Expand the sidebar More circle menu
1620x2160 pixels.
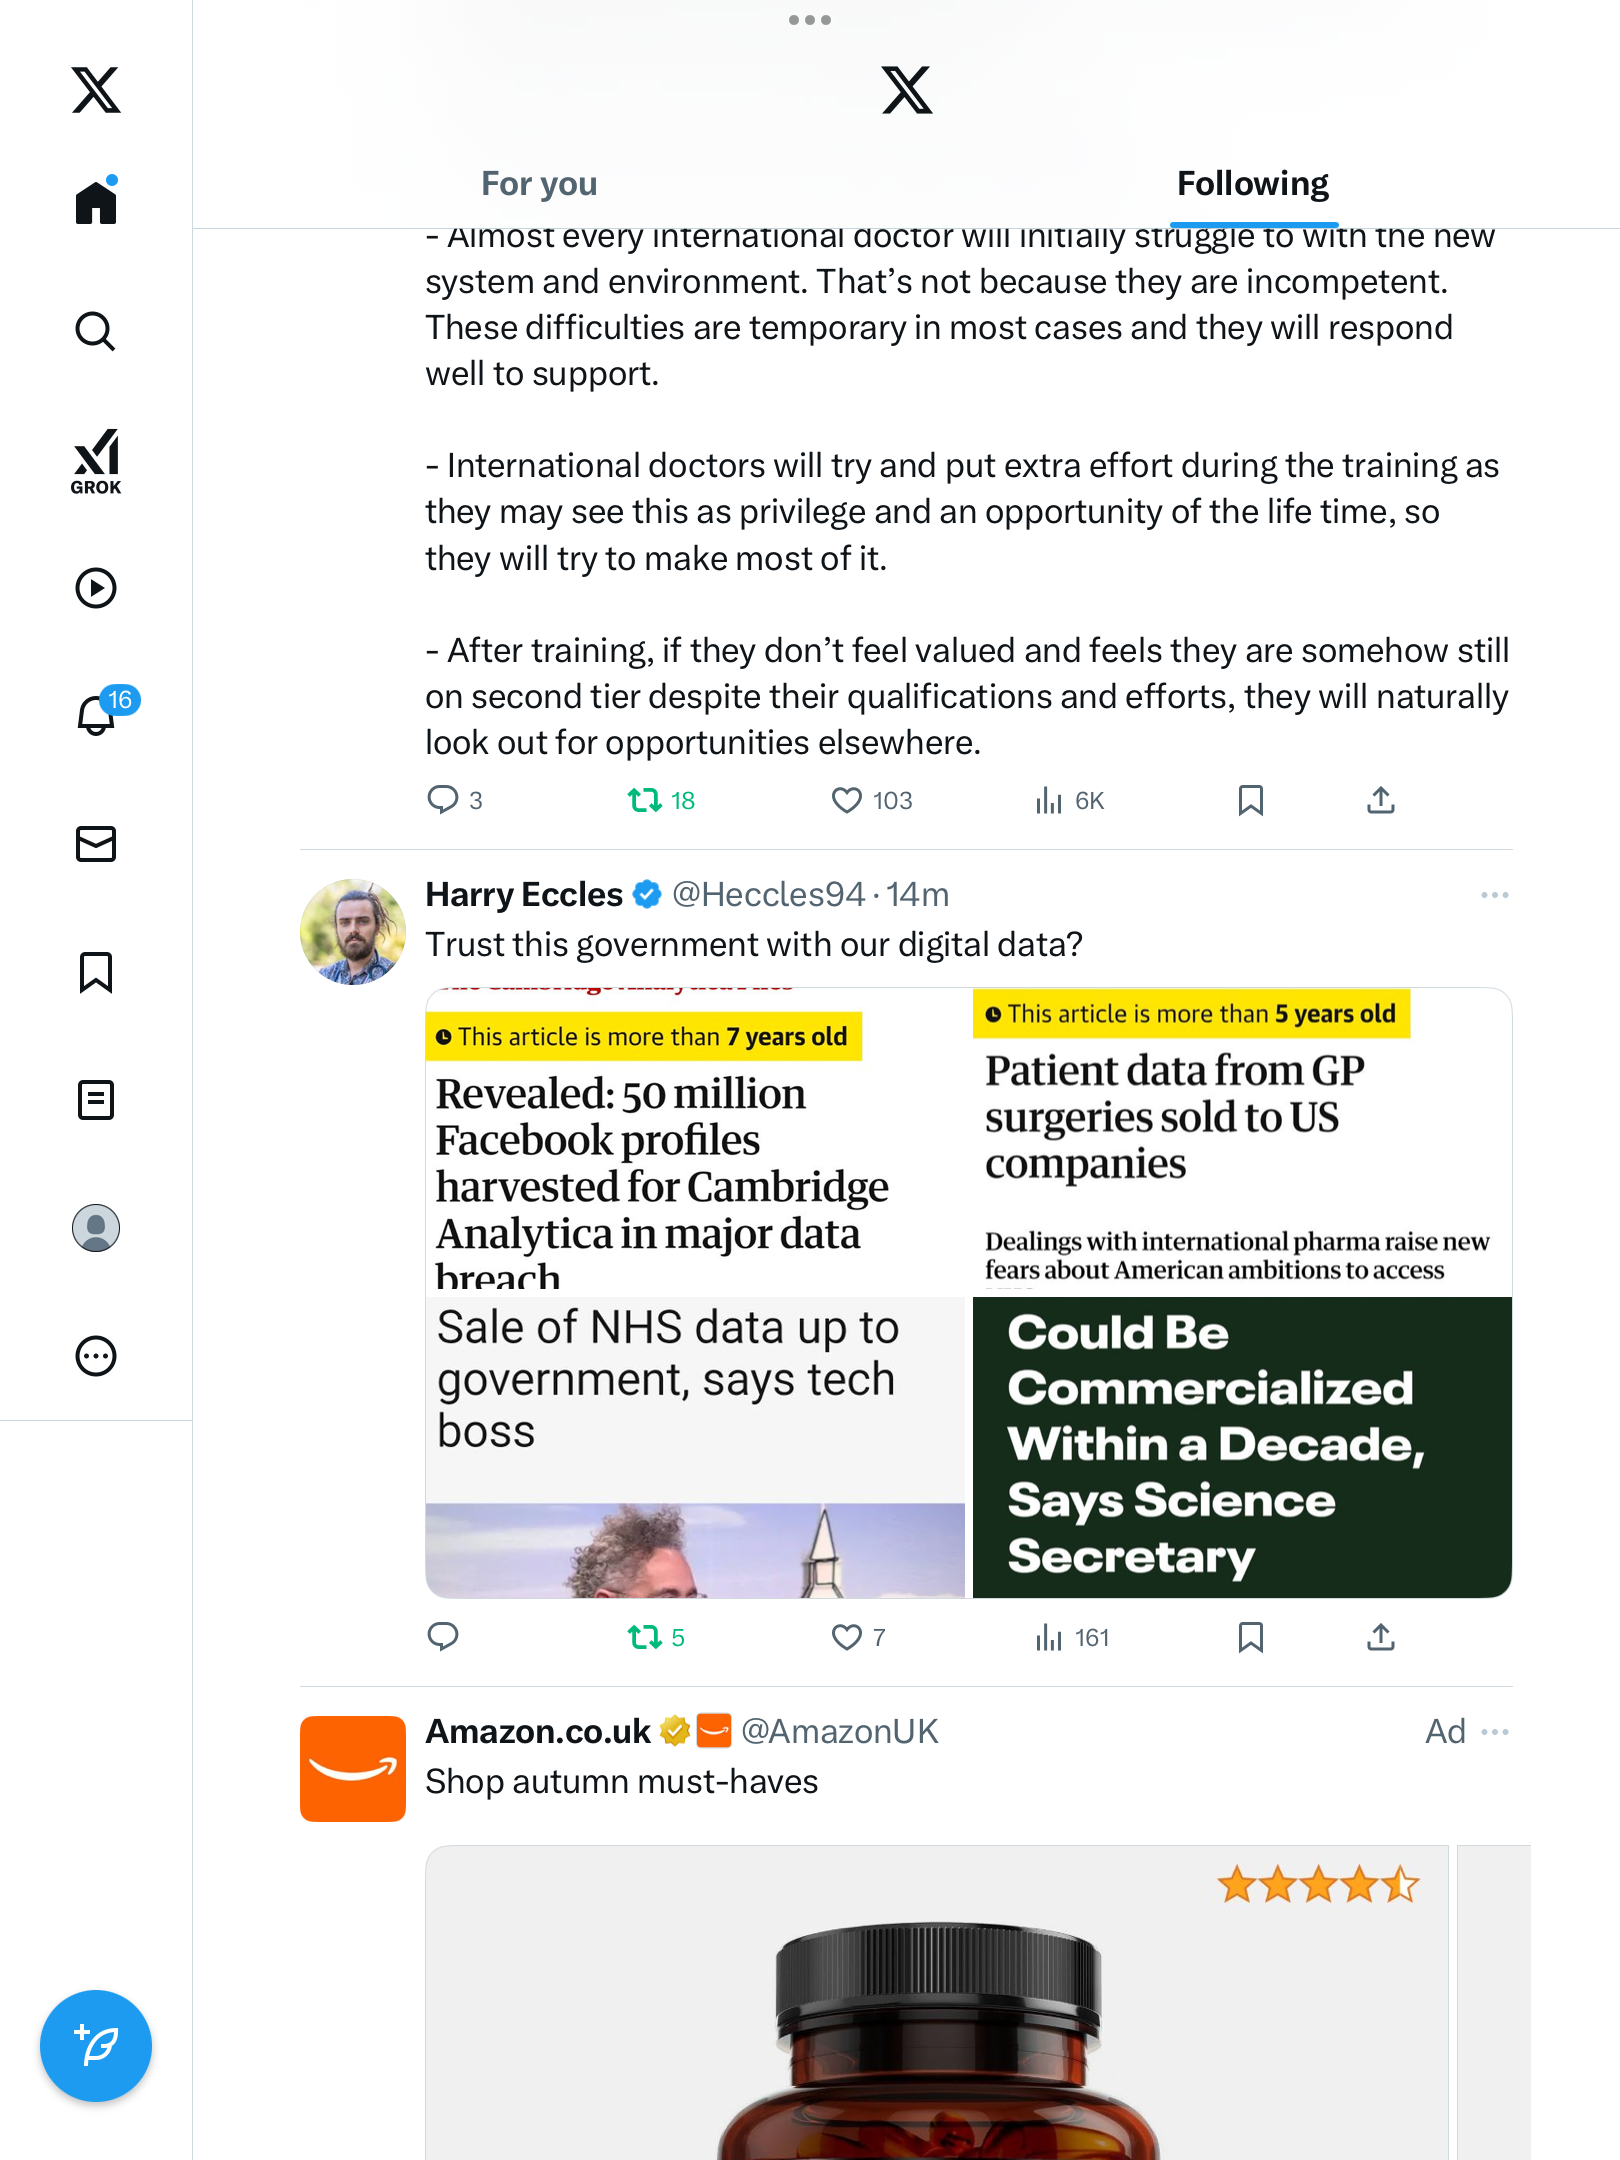click(x=96, y=1356)
